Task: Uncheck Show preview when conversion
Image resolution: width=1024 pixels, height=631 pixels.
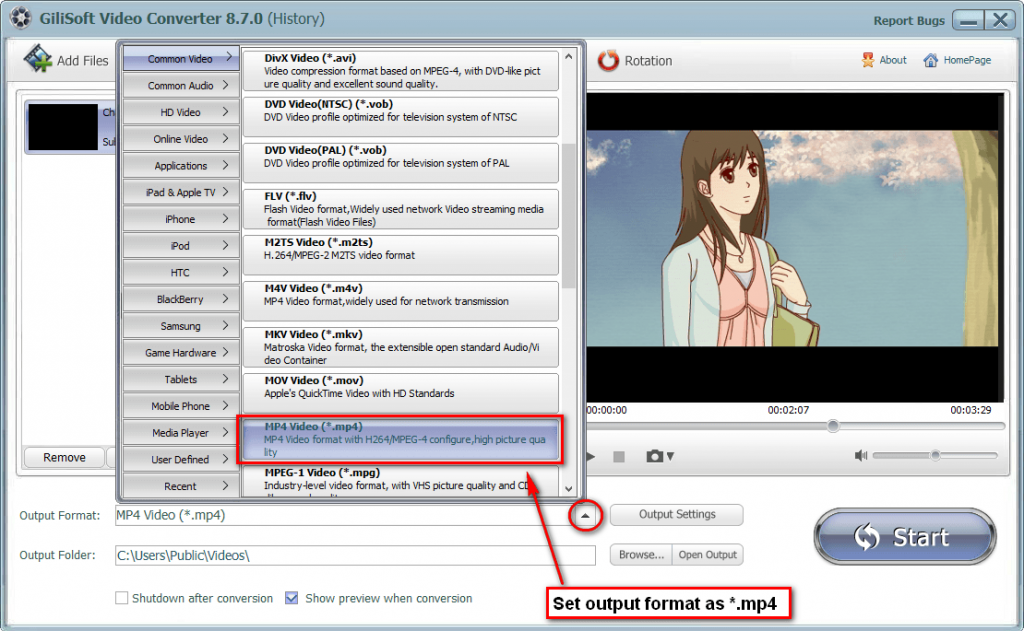Action: (291, 598)
